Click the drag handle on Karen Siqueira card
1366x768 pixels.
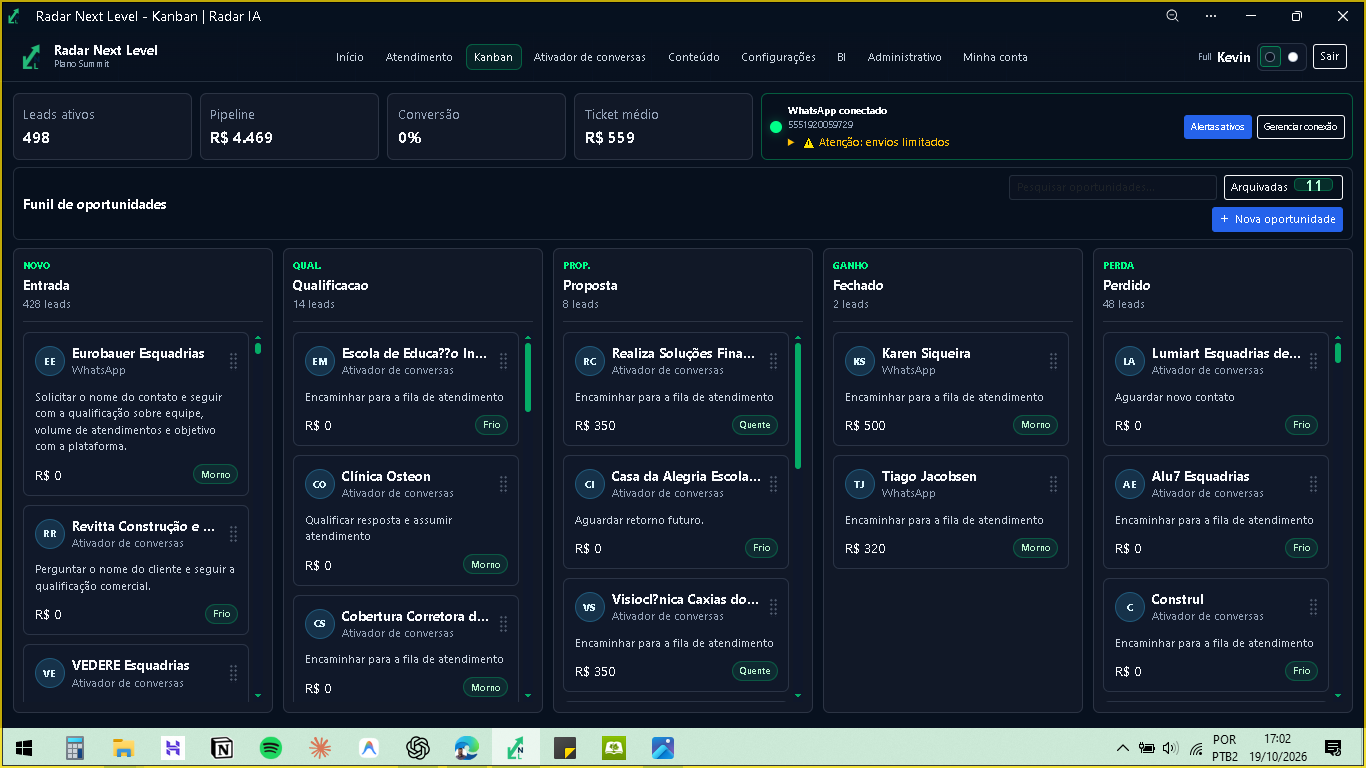pos(1053,361)
